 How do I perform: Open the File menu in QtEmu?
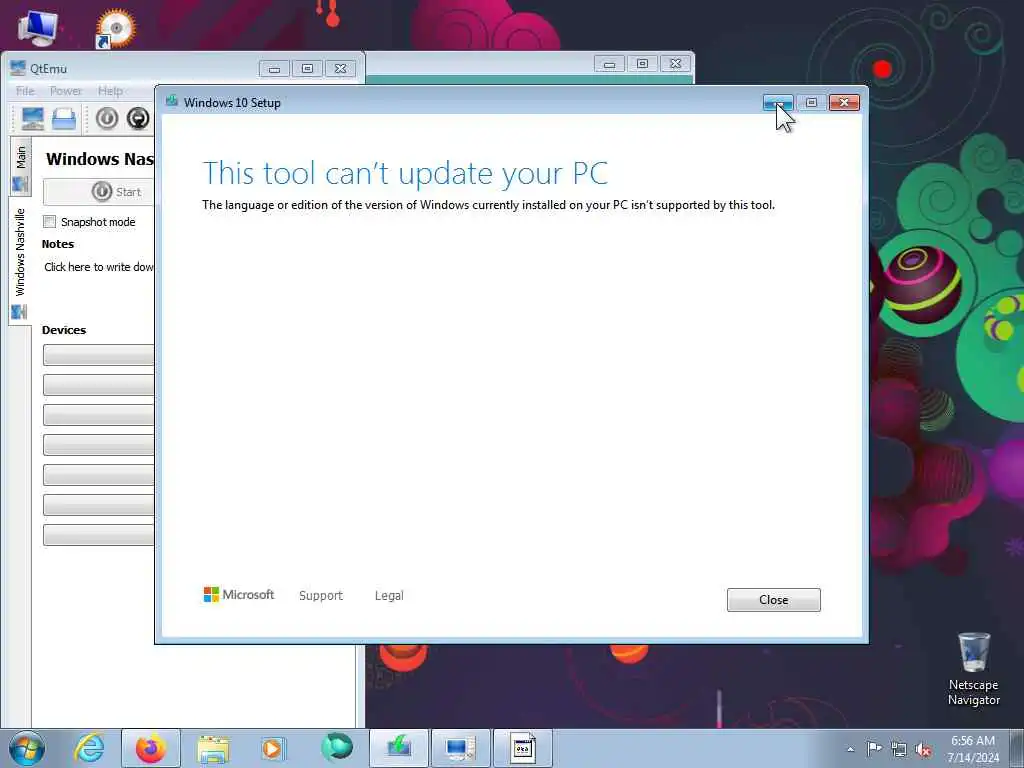click(x=25, y=91)
